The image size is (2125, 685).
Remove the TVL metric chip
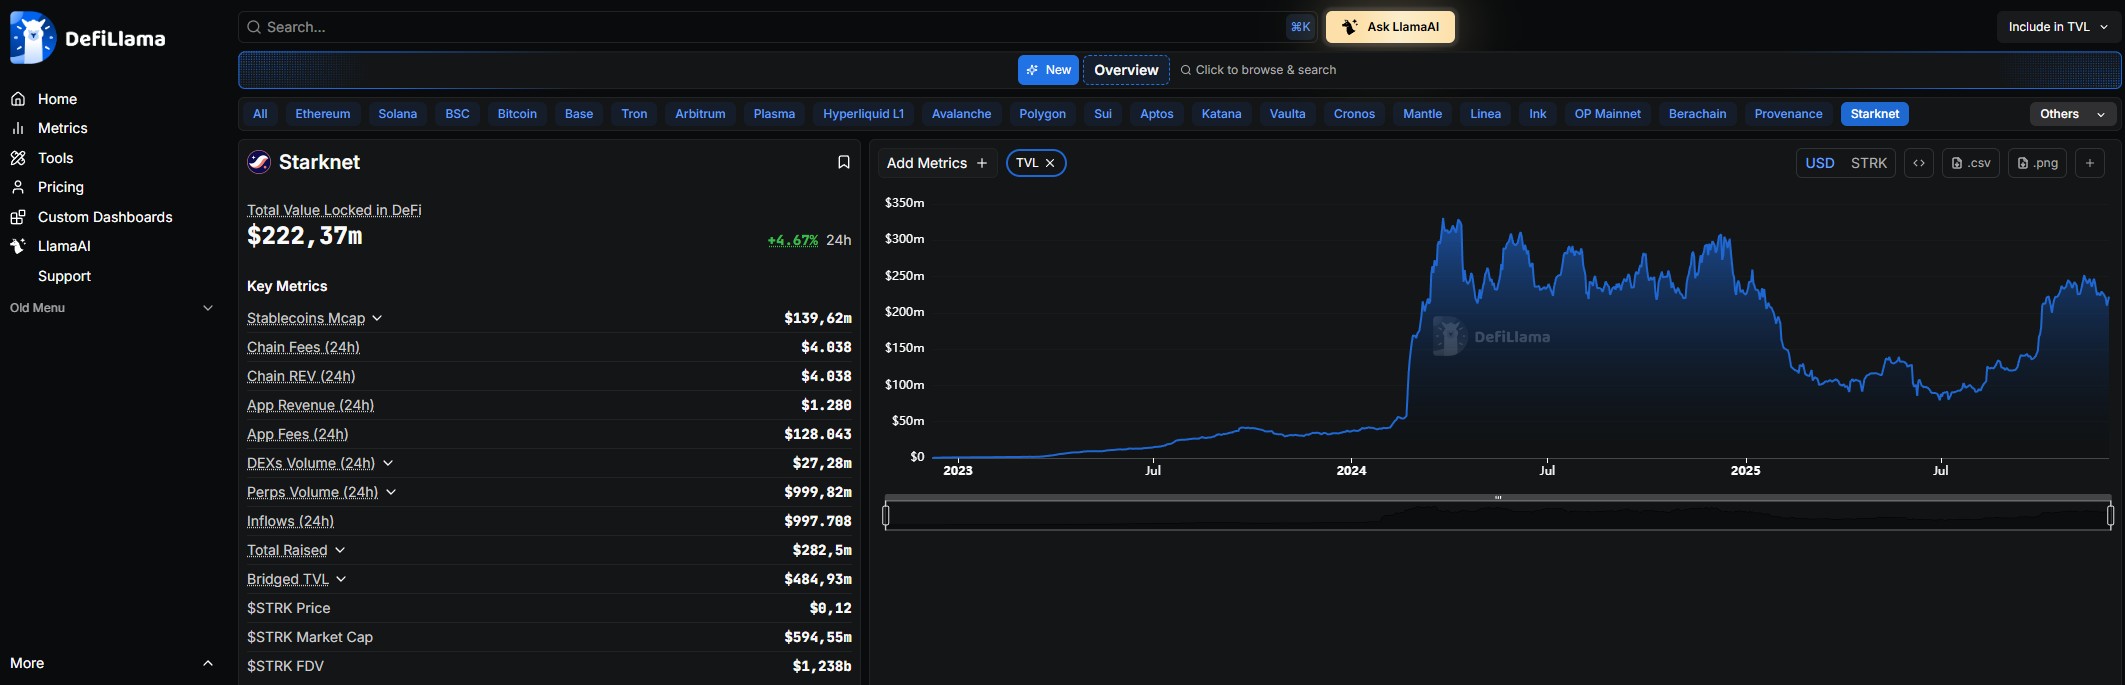(1050, 163)
